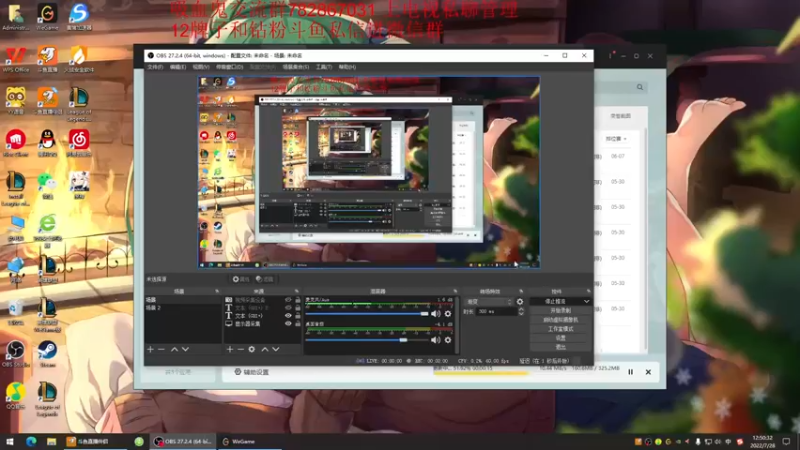Toggle lock on display capture source

click(298, 323)
